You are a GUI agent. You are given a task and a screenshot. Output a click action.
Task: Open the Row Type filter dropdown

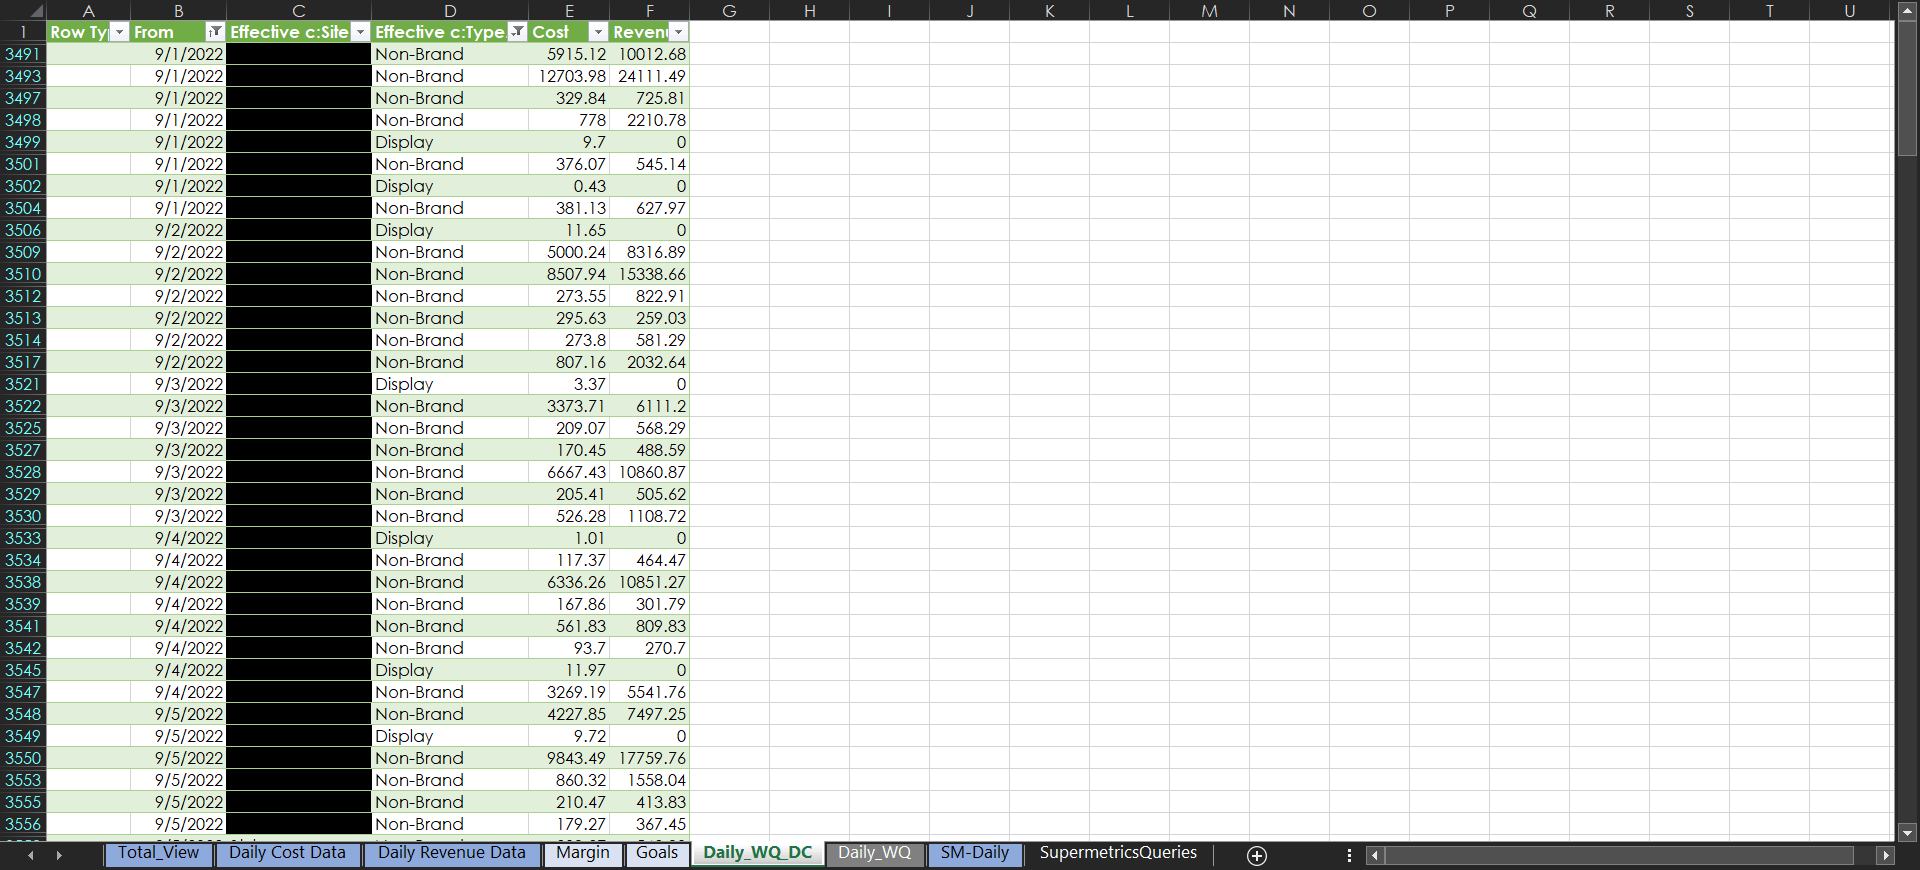pyautogui.click(x=120, y=32)
